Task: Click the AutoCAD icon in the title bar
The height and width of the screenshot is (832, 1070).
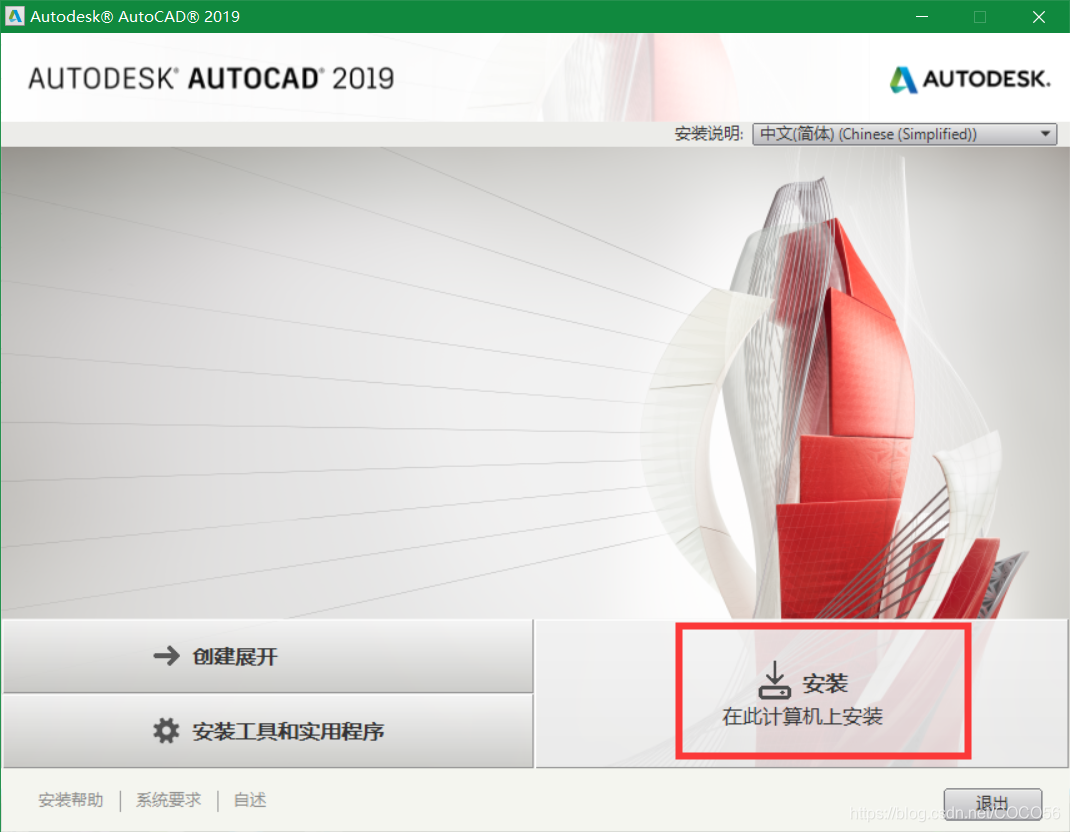Action: [14, 16]
